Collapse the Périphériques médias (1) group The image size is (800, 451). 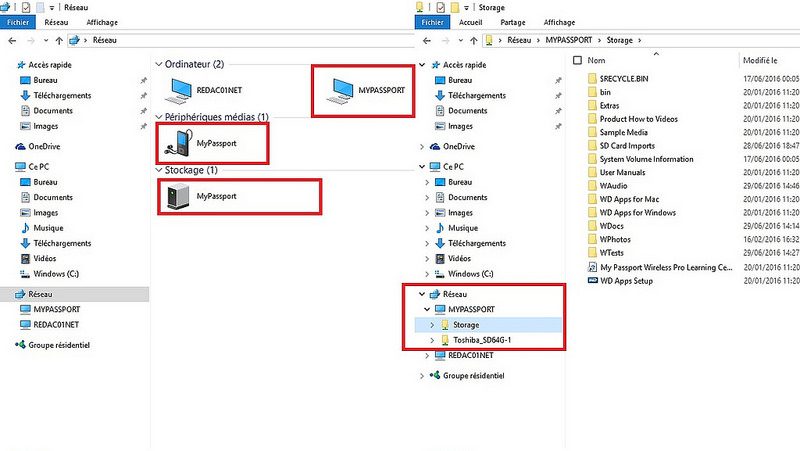tap(159, 117)
